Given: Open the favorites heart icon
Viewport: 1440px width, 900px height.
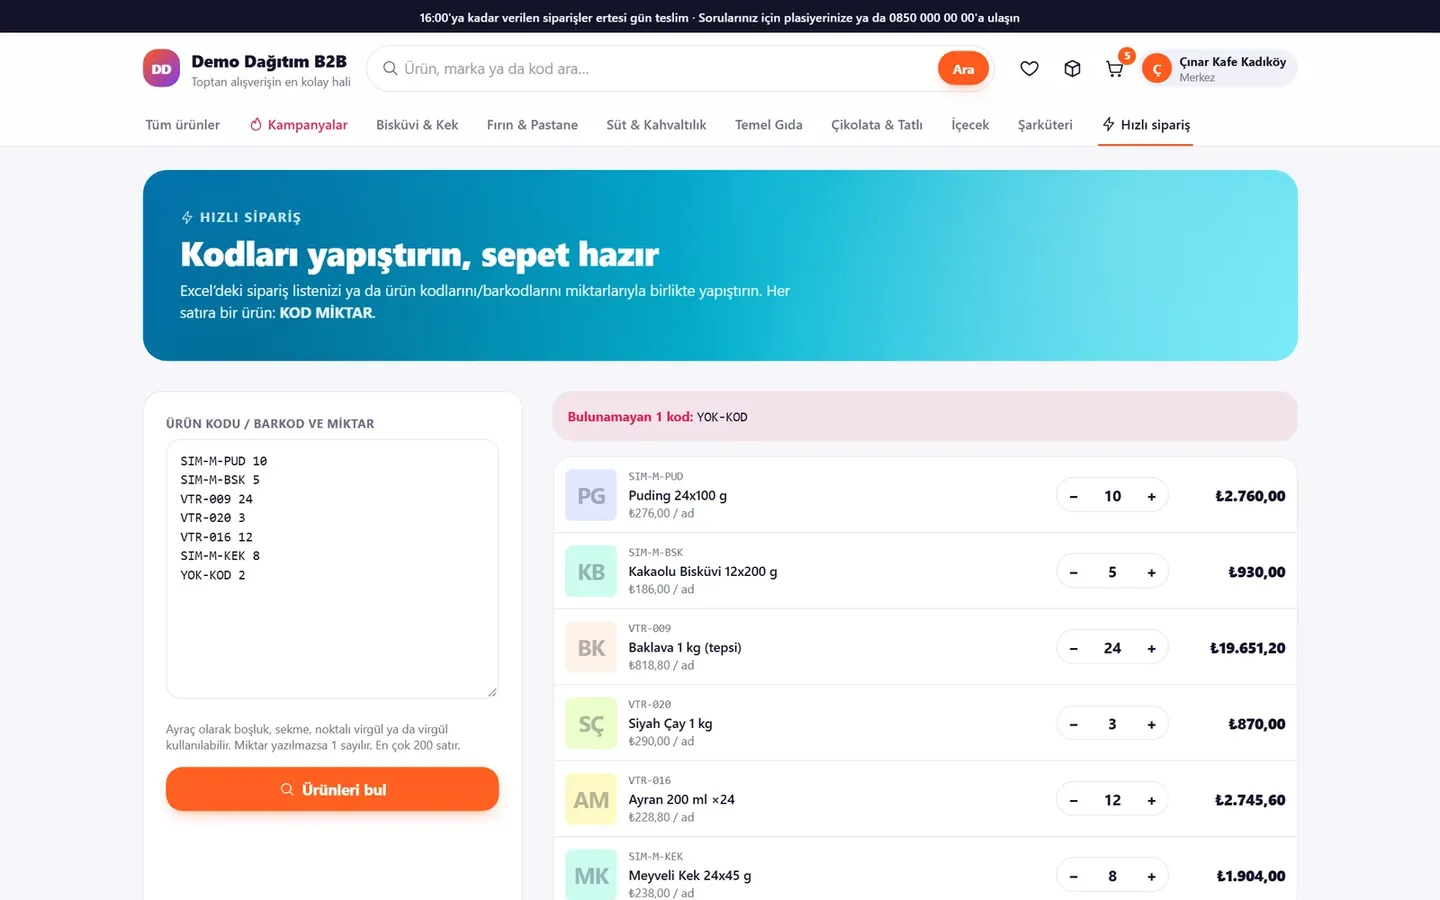Looking at the screenshot, I should [1029, 69].
